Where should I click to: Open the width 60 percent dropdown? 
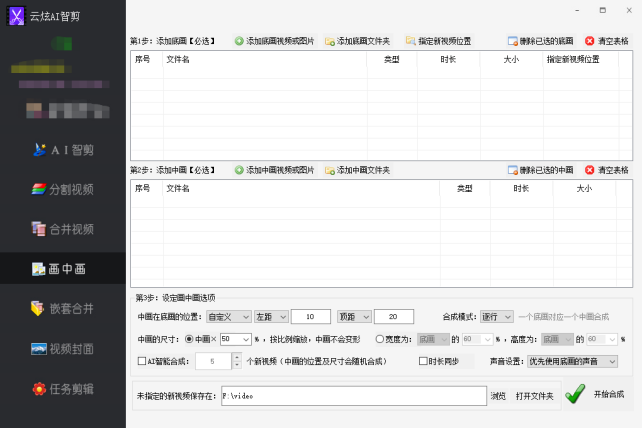pos(477,339)
